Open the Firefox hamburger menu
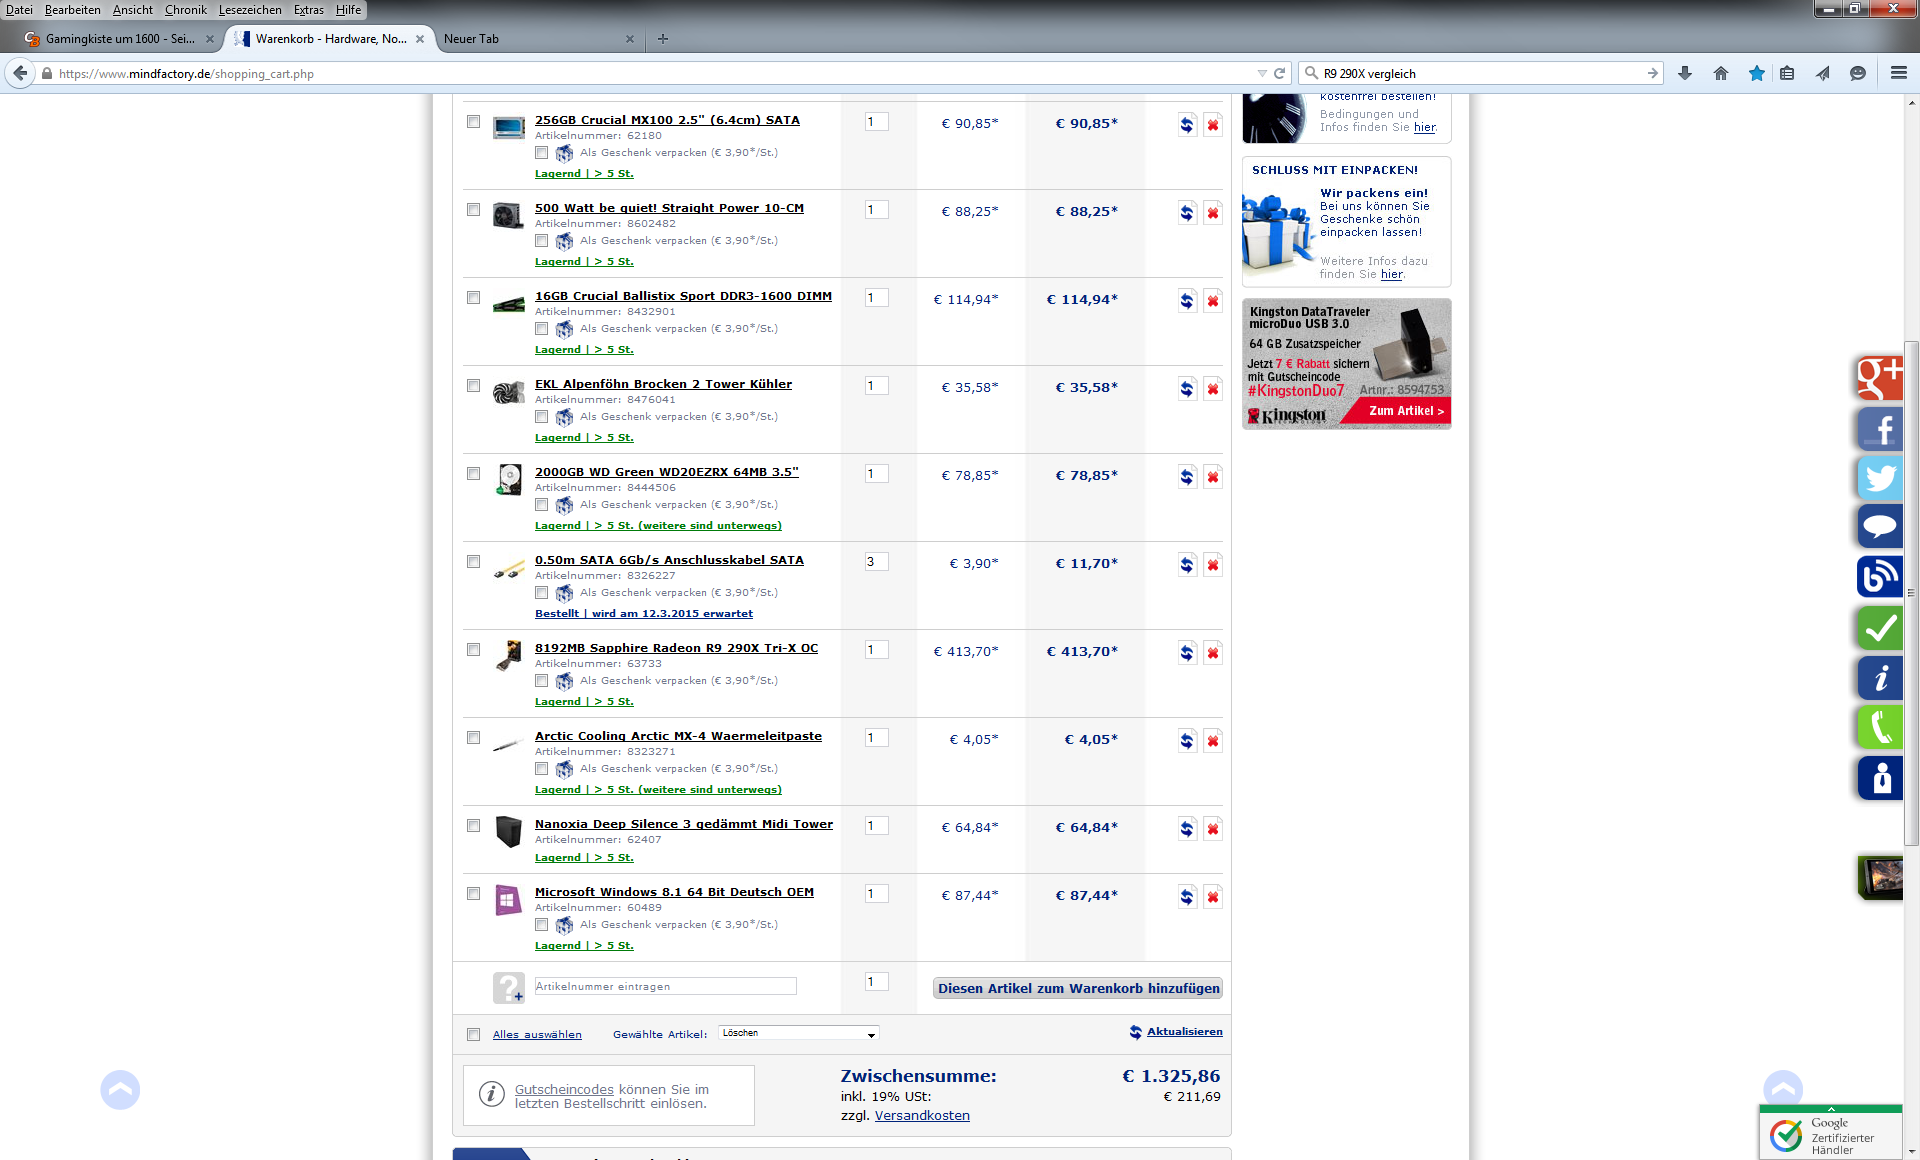 pos(1898,73)
